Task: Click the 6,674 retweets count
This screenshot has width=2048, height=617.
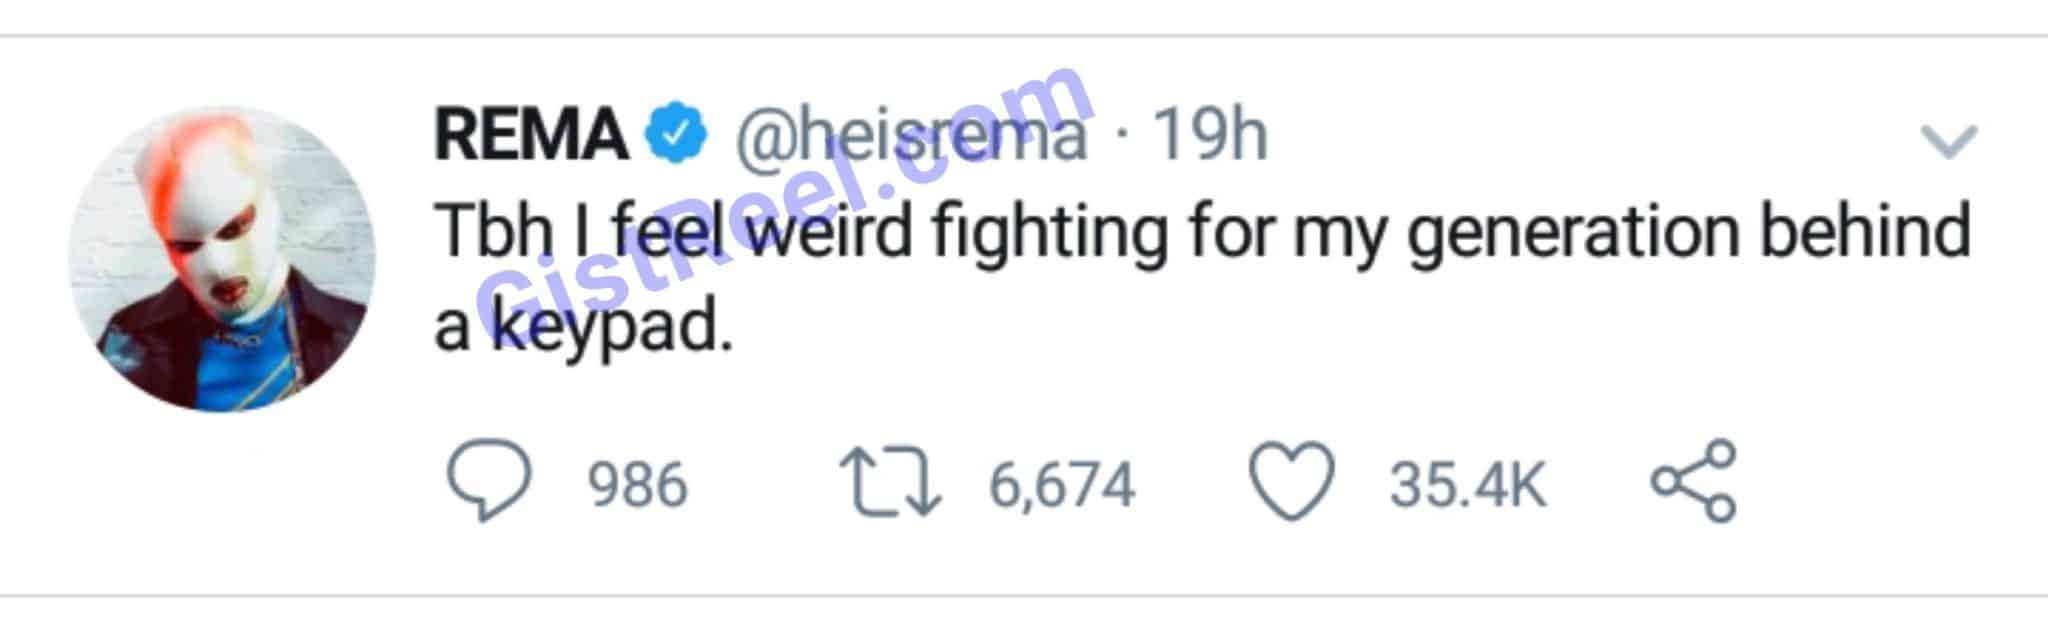Action: coord(1061,485)
